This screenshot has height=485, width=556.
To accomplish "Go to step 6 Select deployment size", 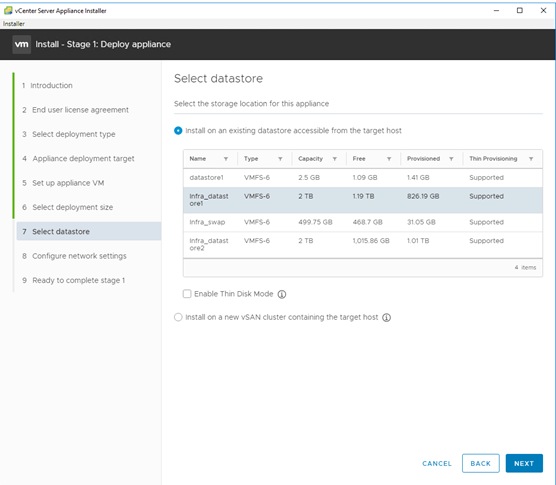I will point(67,207).
